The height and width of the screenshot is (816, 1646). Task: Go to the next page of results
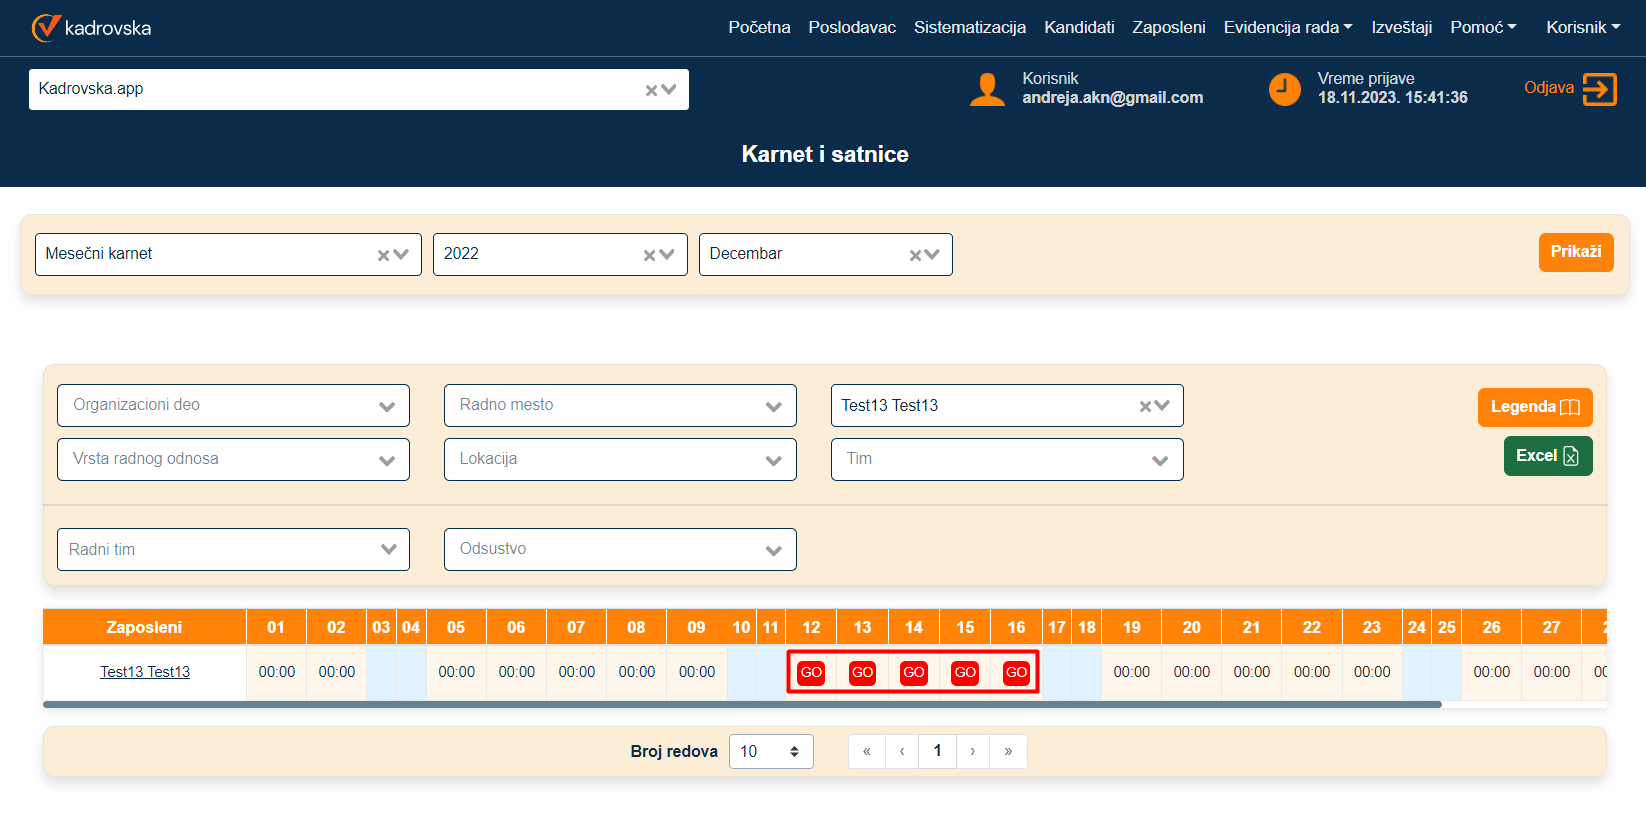(972, 751)
